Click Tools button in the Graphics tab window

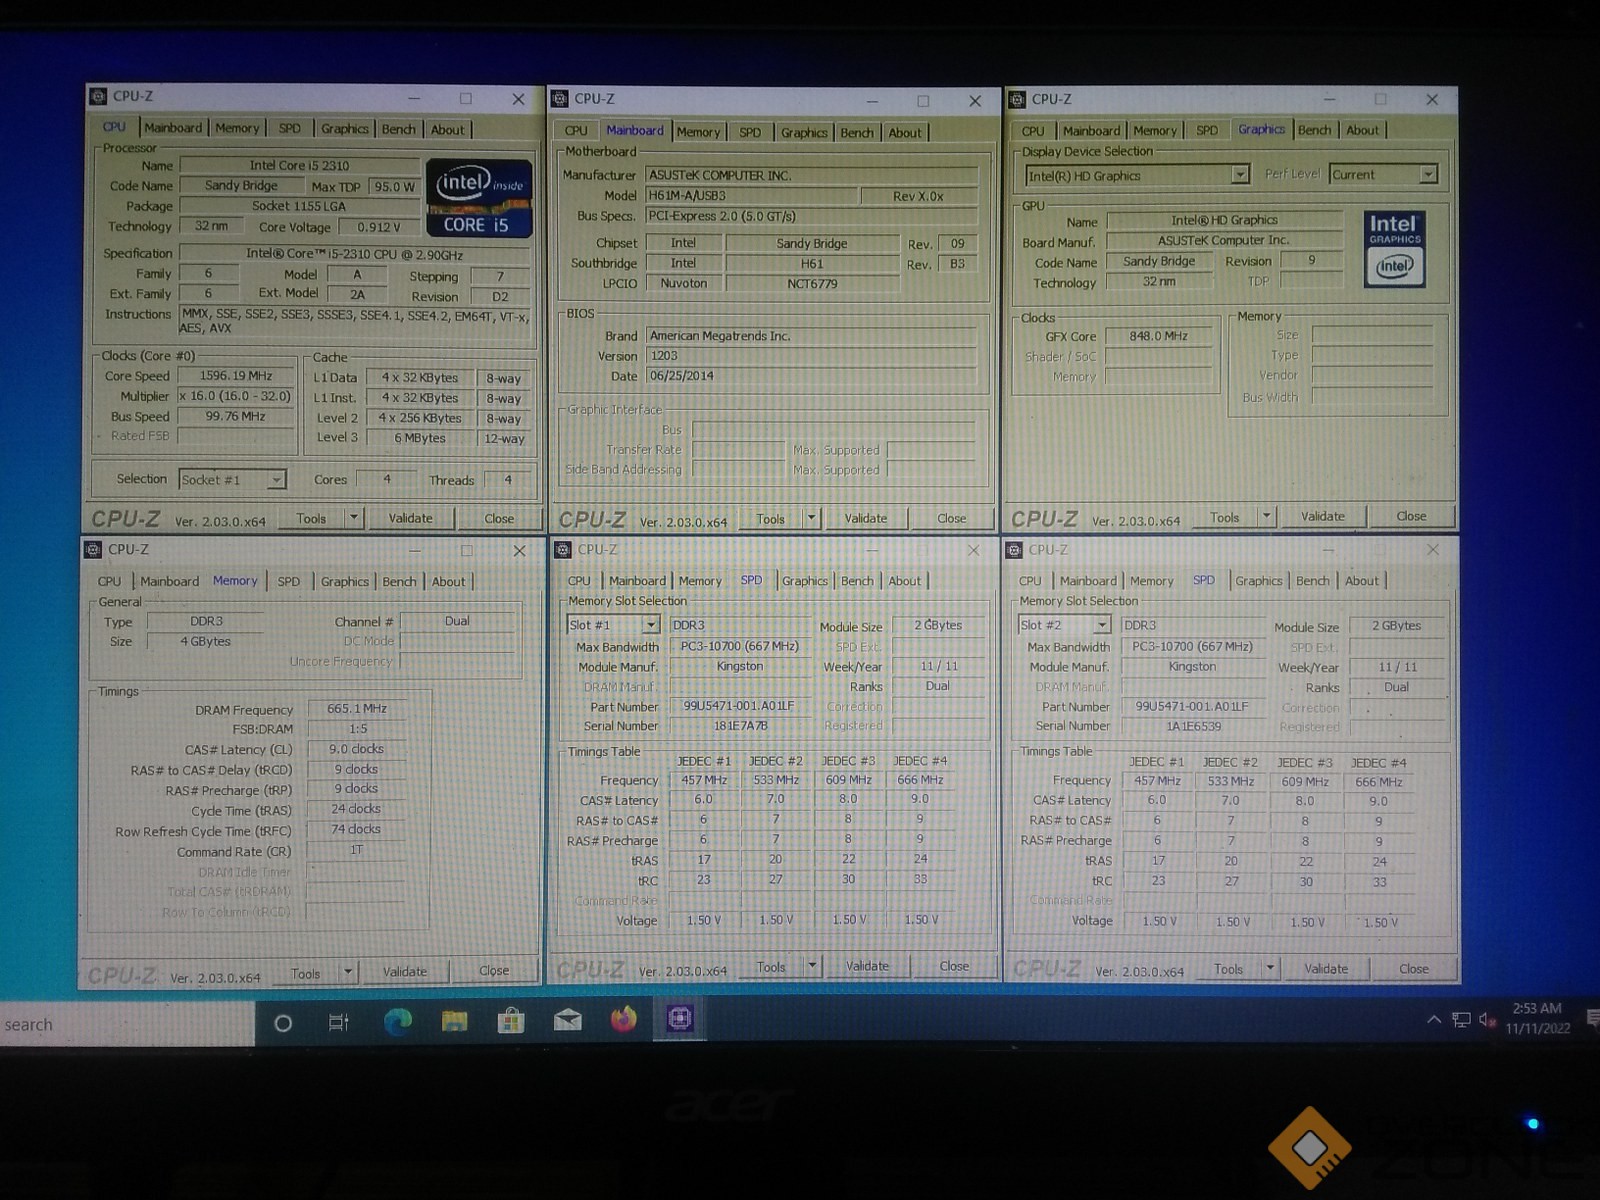1225,517
